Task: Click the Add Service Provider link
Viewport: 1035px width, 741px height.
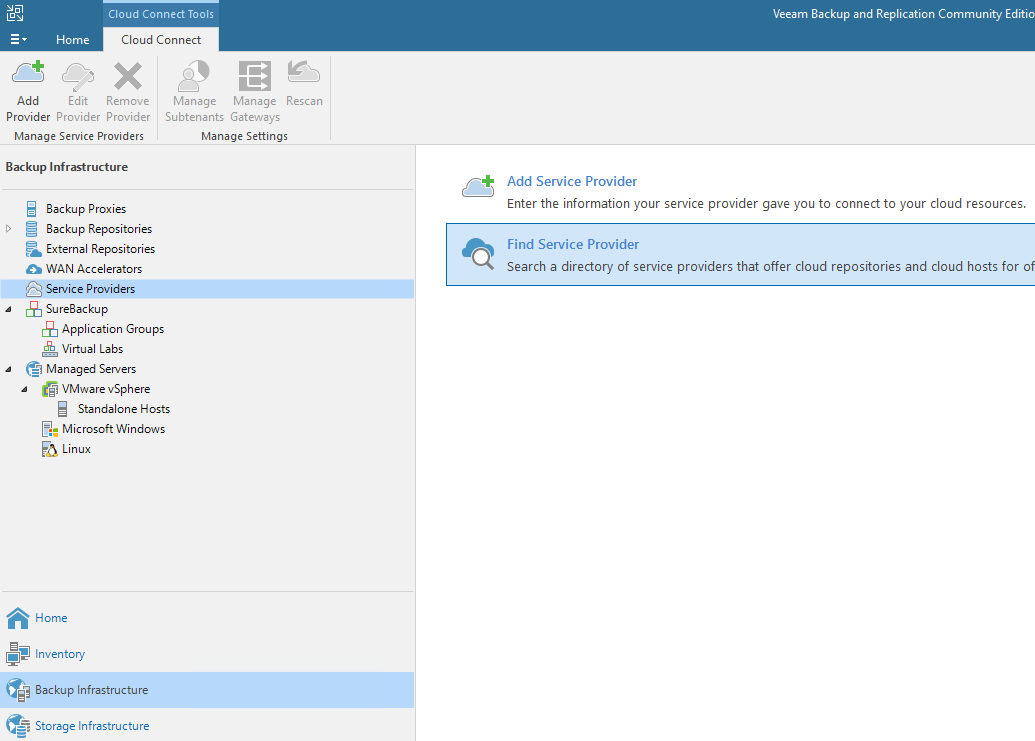Action: click(572, 181)
